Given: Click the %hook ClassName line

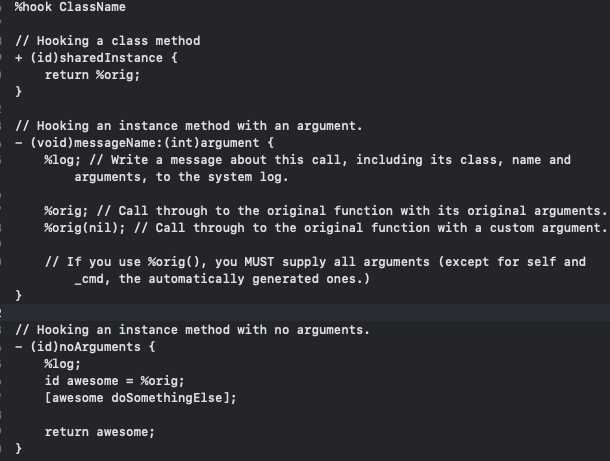Looking at the screenshot, I should 70,7.
